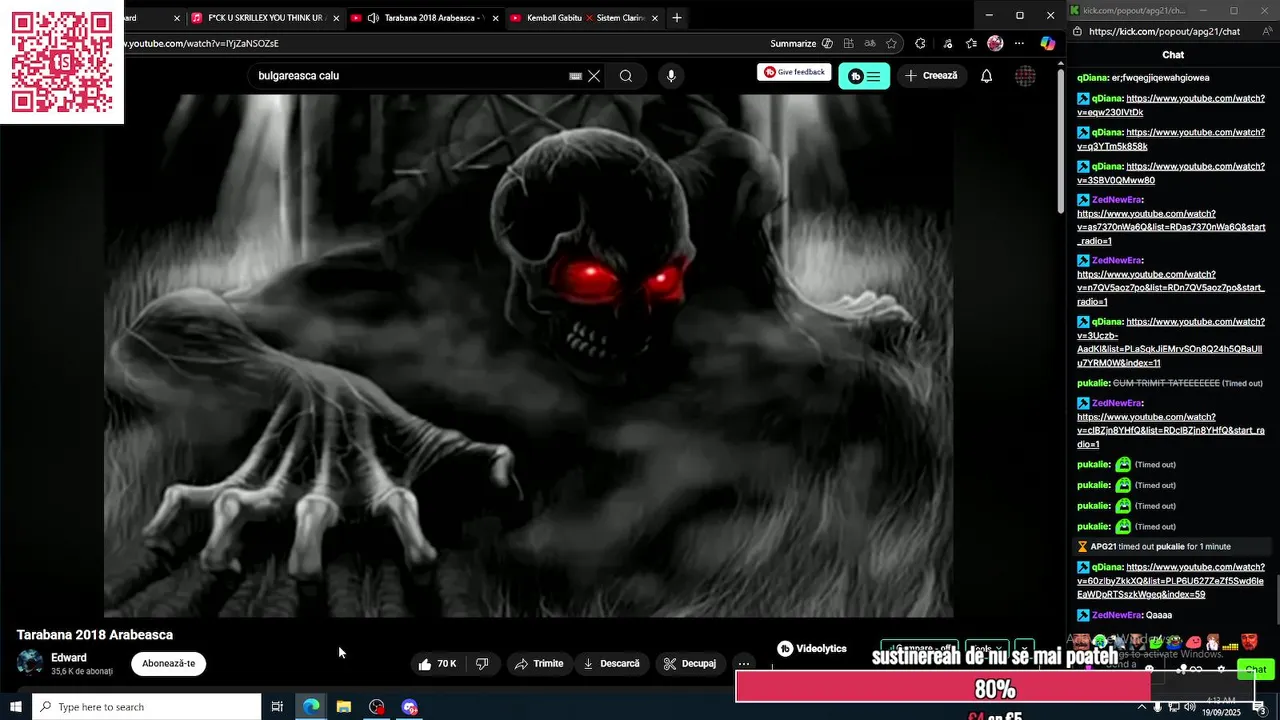Toggle the TubeBuddy menu button

864,76
